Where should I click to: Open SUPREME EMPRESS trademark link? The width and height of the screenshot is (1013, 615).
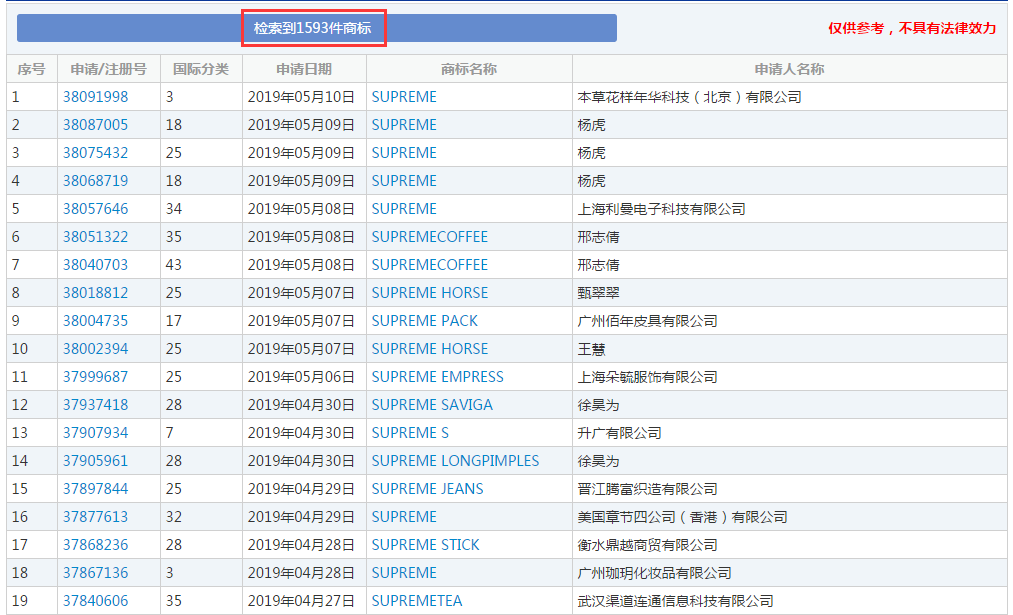[437, 377]
